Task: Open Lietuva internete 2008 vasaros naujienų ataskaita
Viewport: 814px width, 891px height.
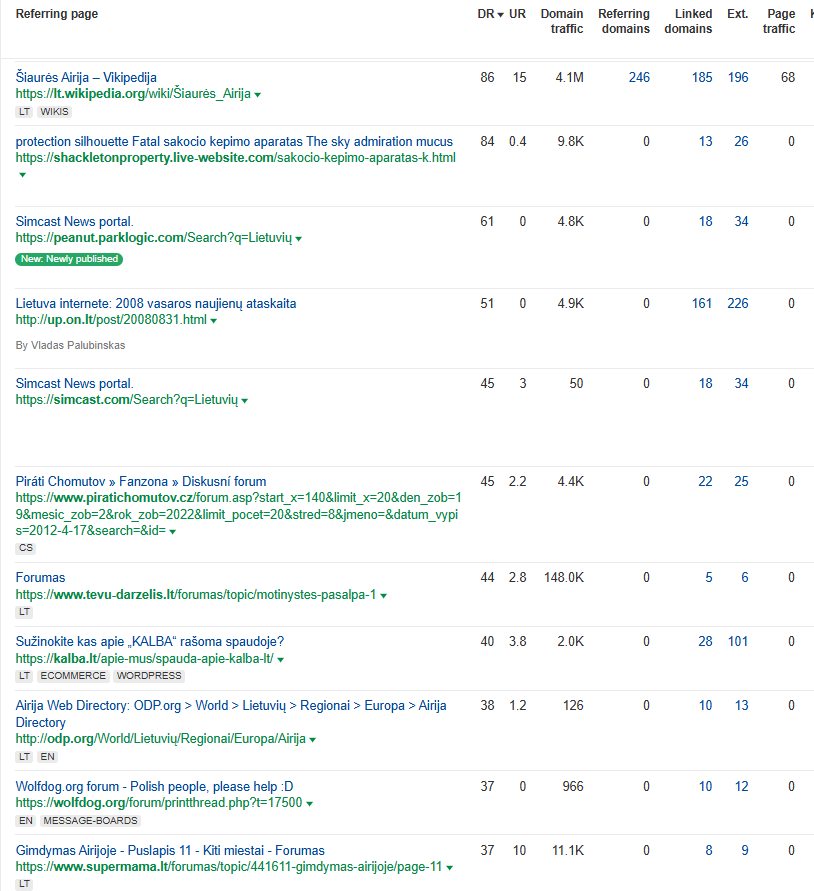Action: click(156, 303)
